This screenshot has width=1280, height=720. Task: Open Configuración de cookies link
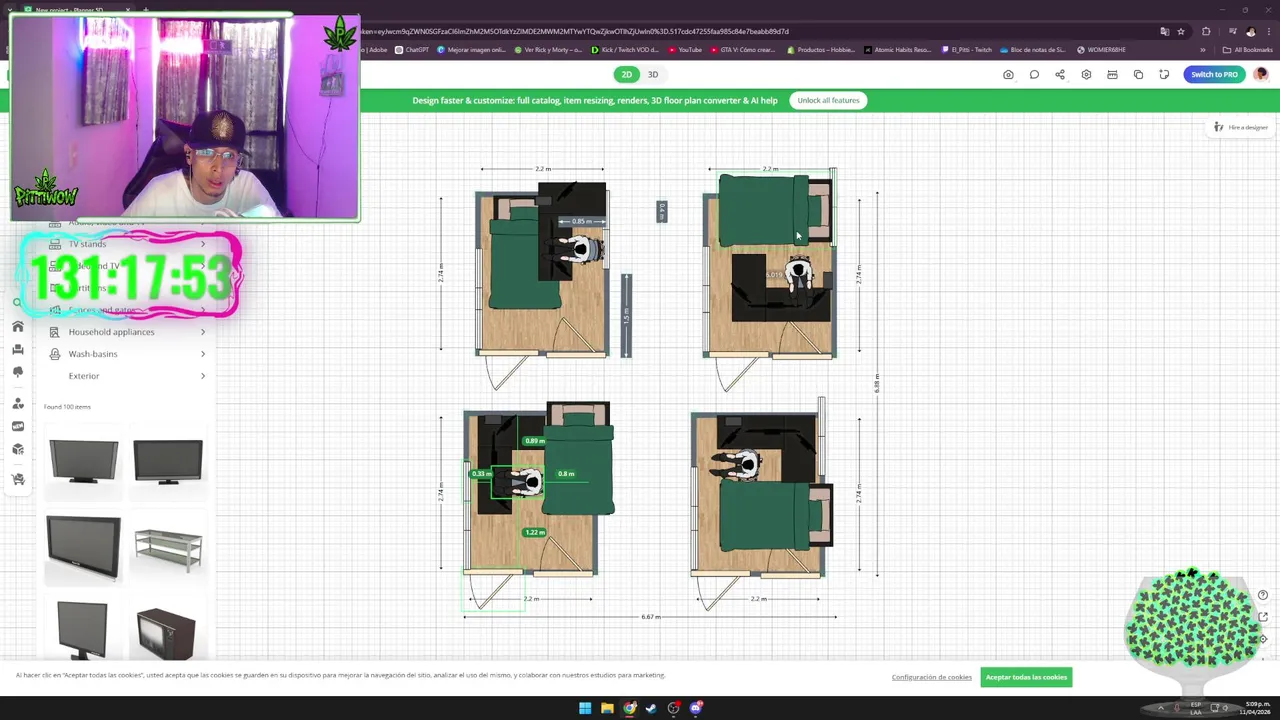click(x=931, y=677)
